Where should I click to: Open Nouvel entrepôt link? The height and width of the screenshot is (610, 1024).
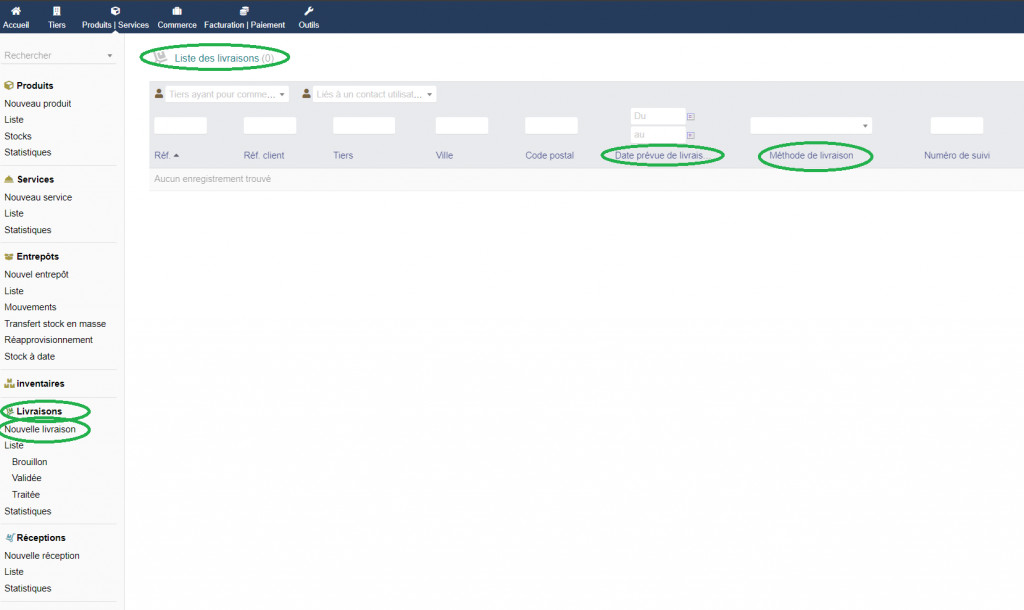click(x=37, y=274)
